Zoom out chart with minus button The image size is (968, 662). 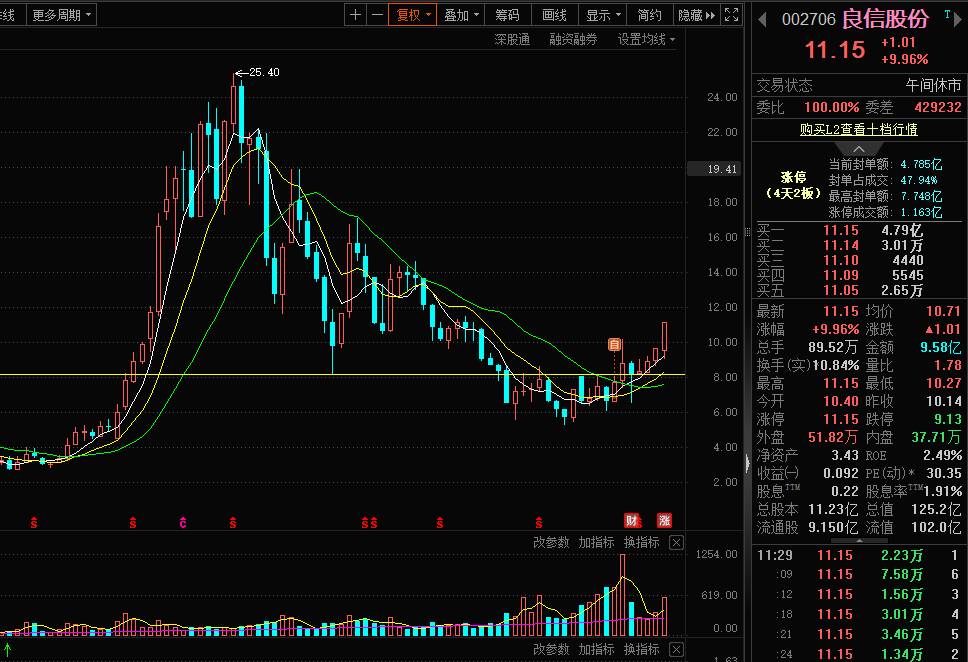[377, 15]
